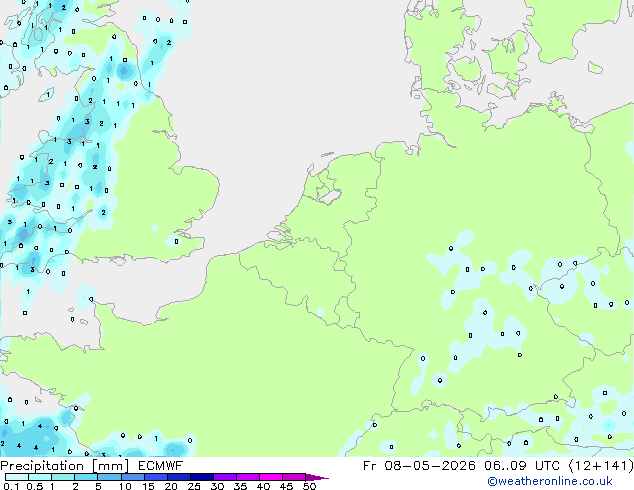Image resolution: width=634 pixels, height=490 pixels.
Task: Click the '0.5' legend scale value
Action: click(35, 486)
